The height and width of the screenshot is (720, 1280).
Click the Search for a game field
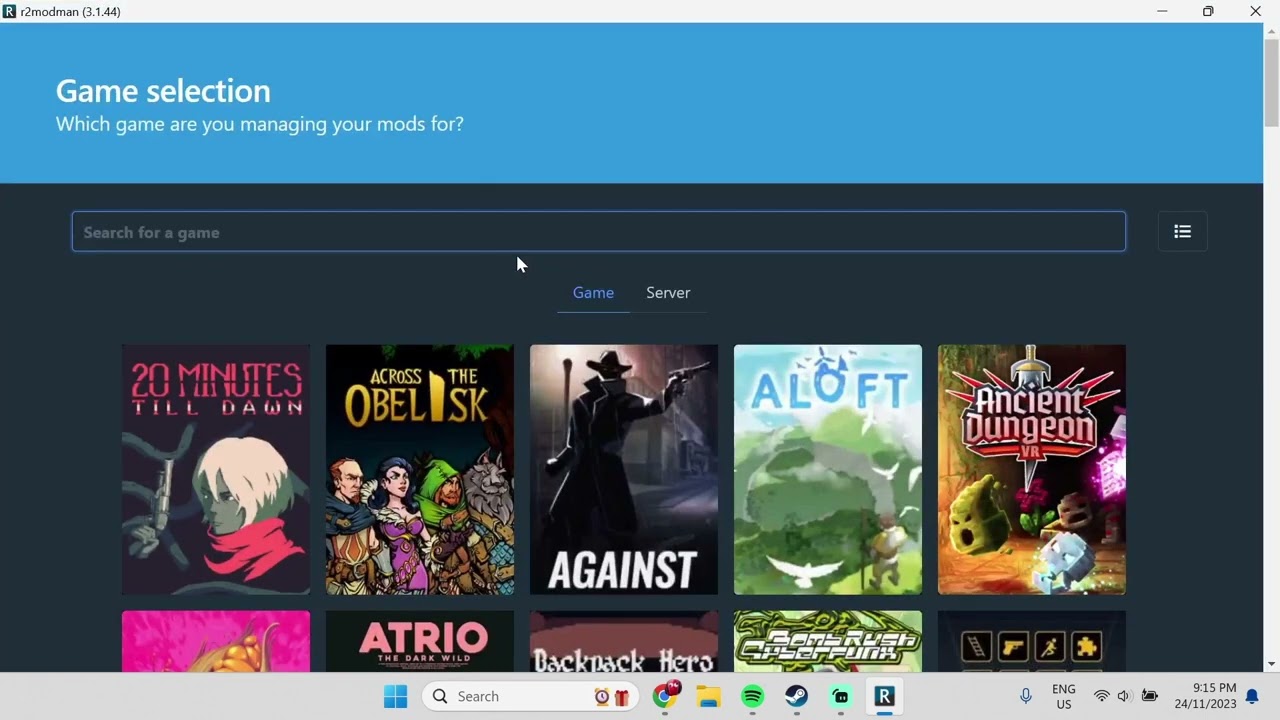click(x=598, y=232)
